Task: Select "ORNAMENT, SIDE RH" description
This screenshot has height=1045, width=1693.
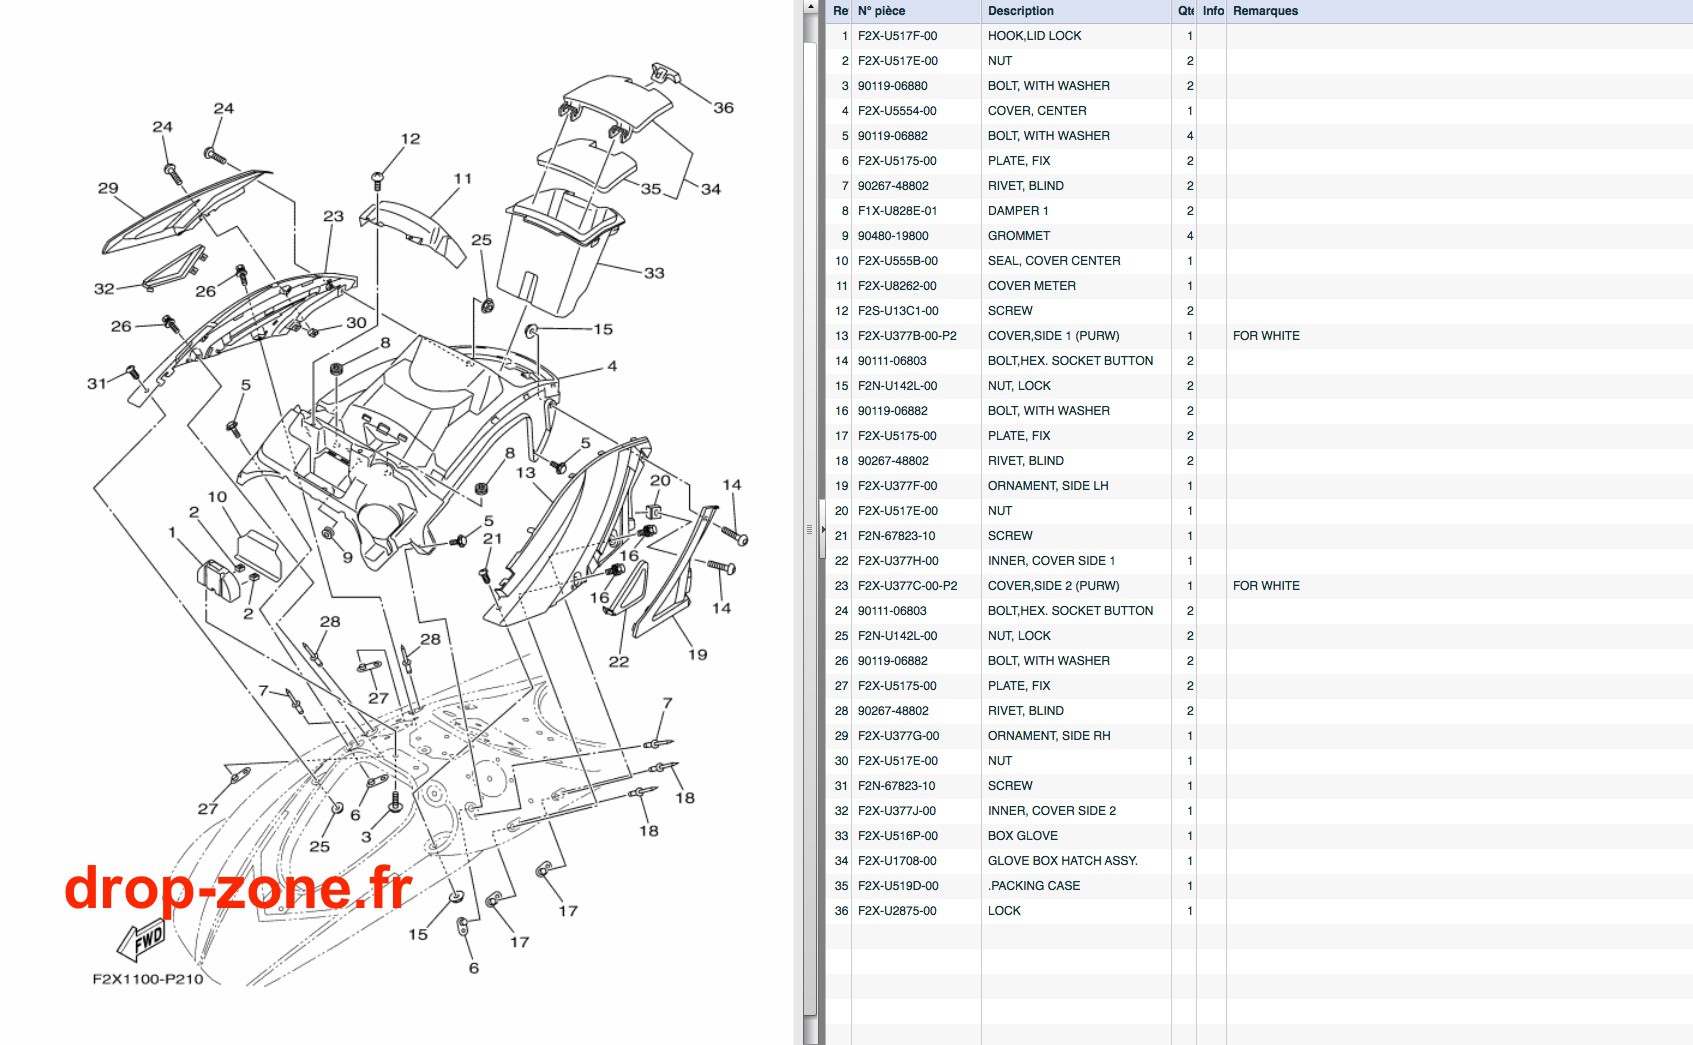Action: pos(1049,736)
